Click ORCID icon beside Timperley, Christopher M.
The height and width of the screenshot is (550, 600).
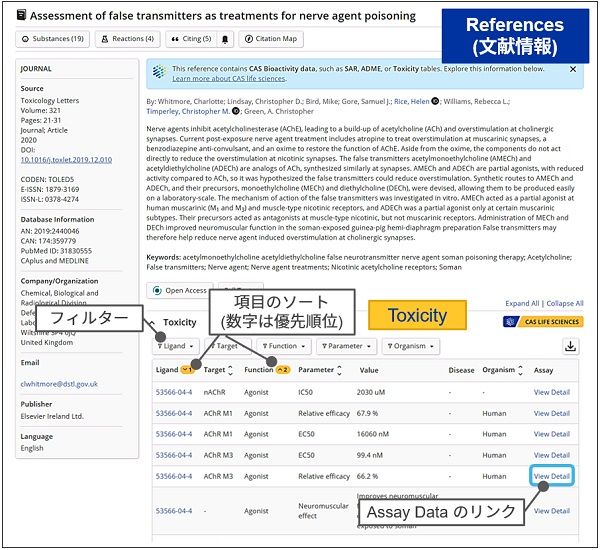[236, 111]
